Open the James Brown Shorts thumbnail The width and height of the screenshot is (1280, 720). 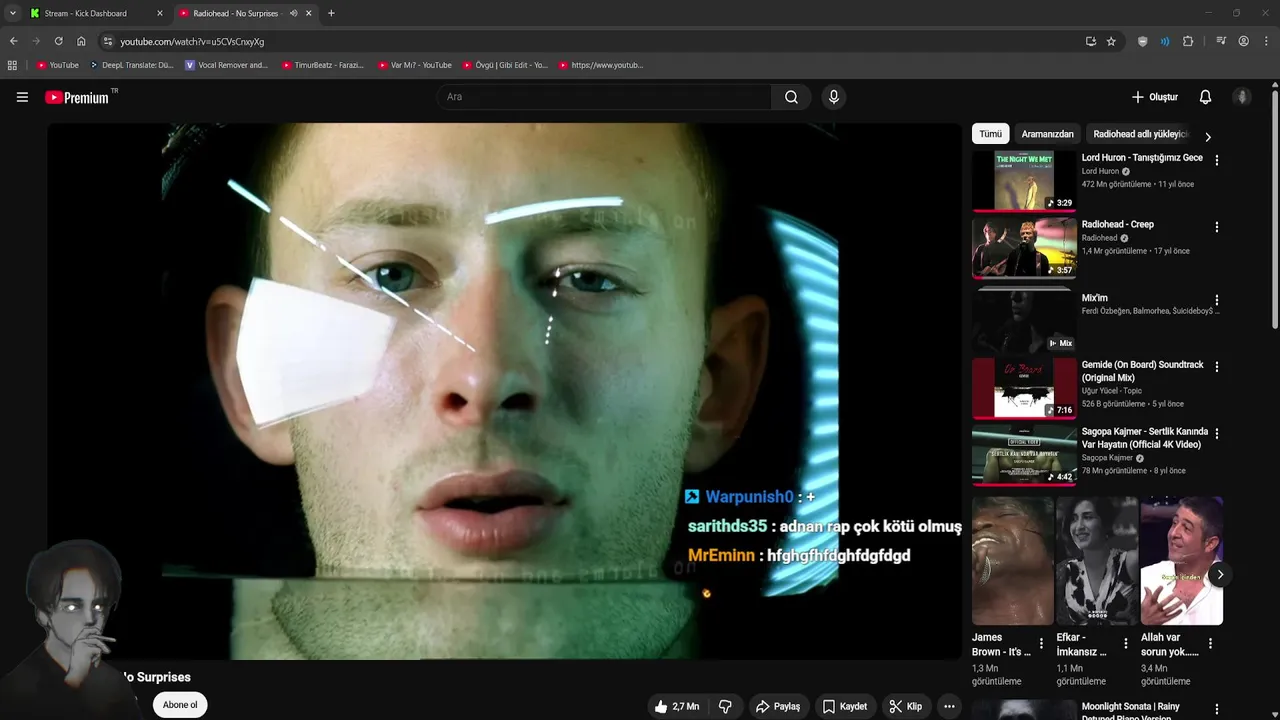pos(1013,561)
